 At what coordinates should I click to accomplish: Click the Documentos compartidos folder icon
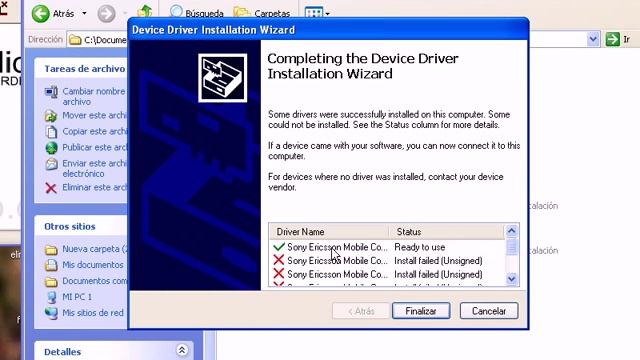coord(51,282)
